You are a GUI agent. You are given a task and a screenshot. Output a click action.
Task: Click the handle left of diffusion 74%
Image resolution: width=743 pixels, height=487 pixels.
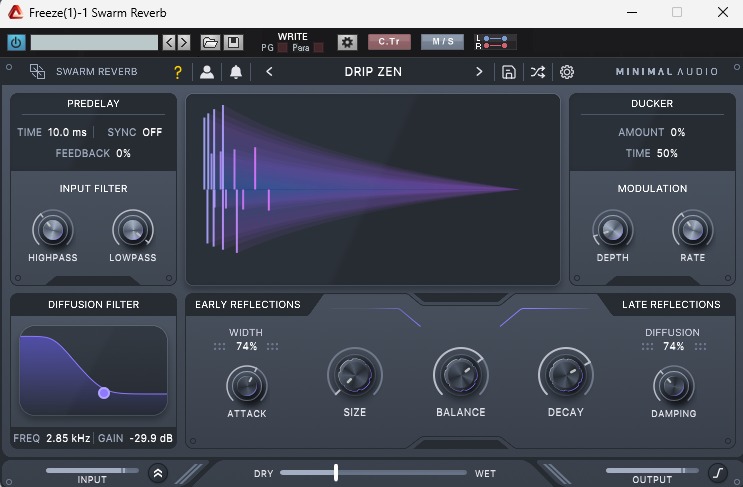(647, 347)
